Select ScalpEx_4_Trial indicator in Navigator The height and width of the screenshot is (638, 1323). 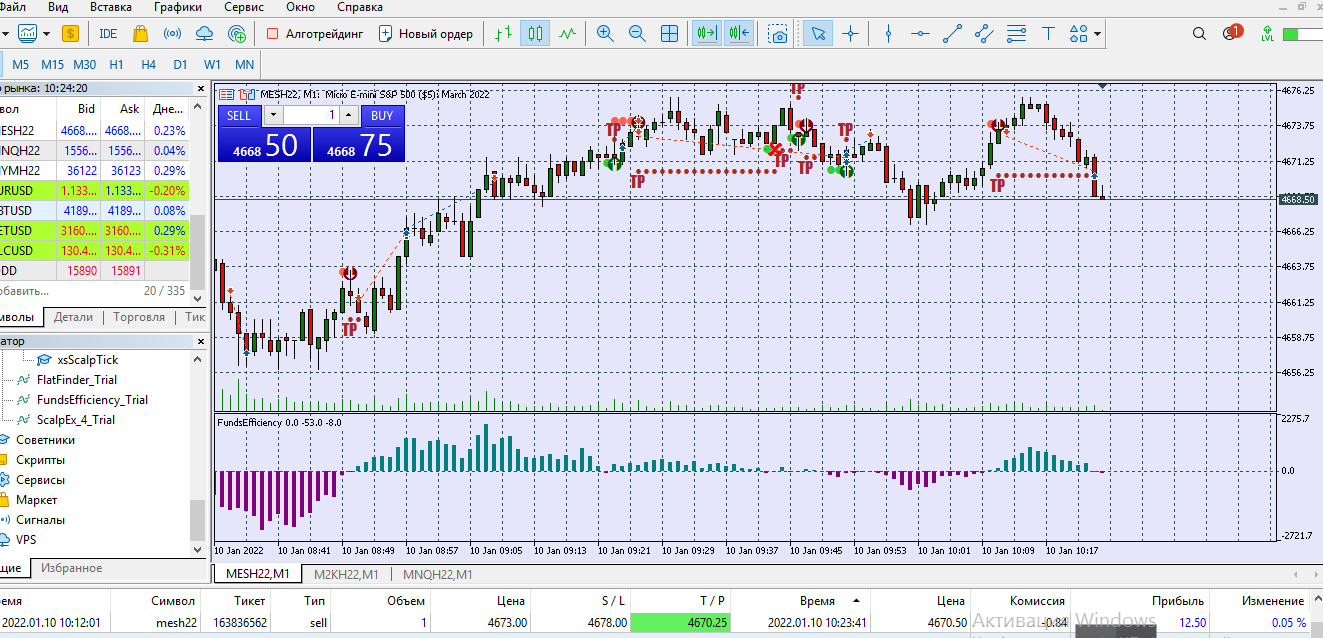pos(76,420)
